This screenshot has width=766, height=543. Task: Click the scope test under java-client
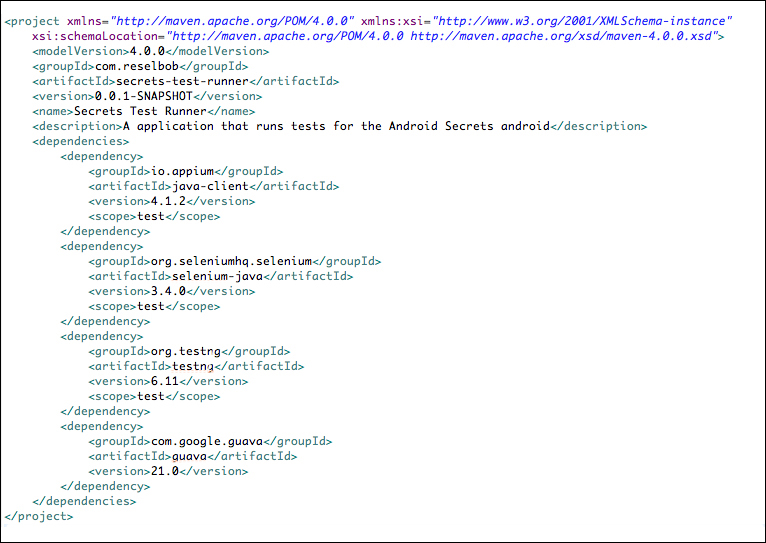[x=150, y=216]
